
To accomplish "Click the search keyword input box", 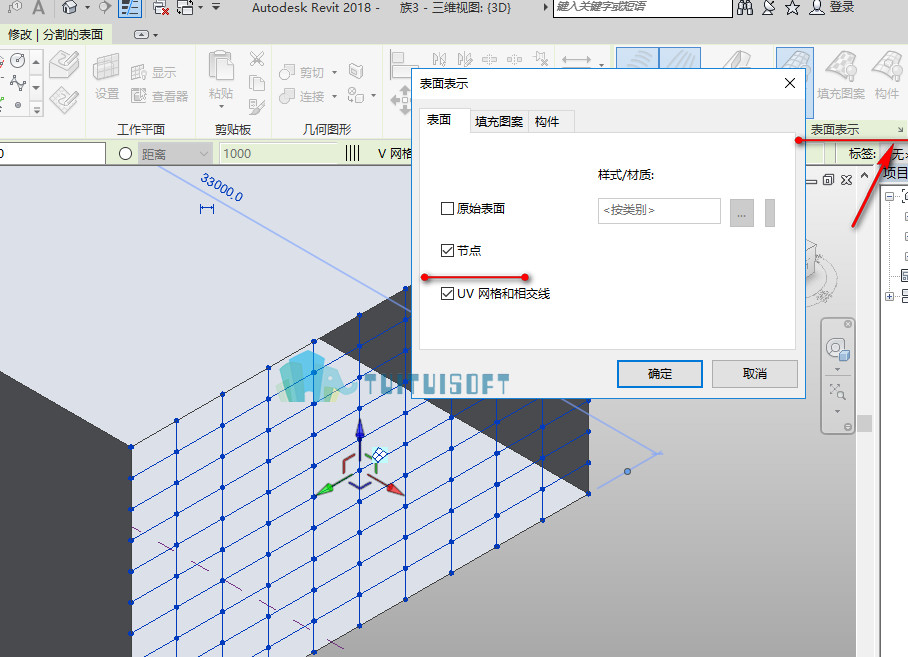I will point(643,8).
